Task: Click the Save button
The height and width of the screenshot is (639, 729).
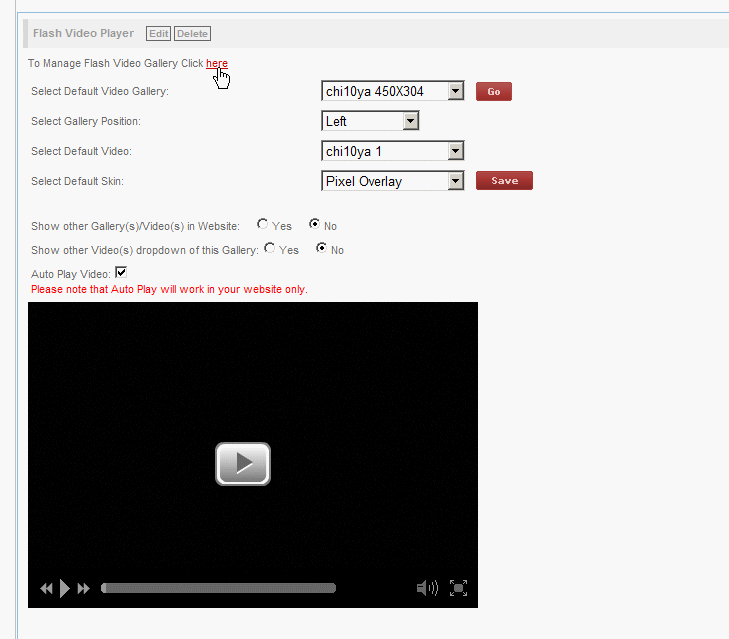Action: pos(504,180)
